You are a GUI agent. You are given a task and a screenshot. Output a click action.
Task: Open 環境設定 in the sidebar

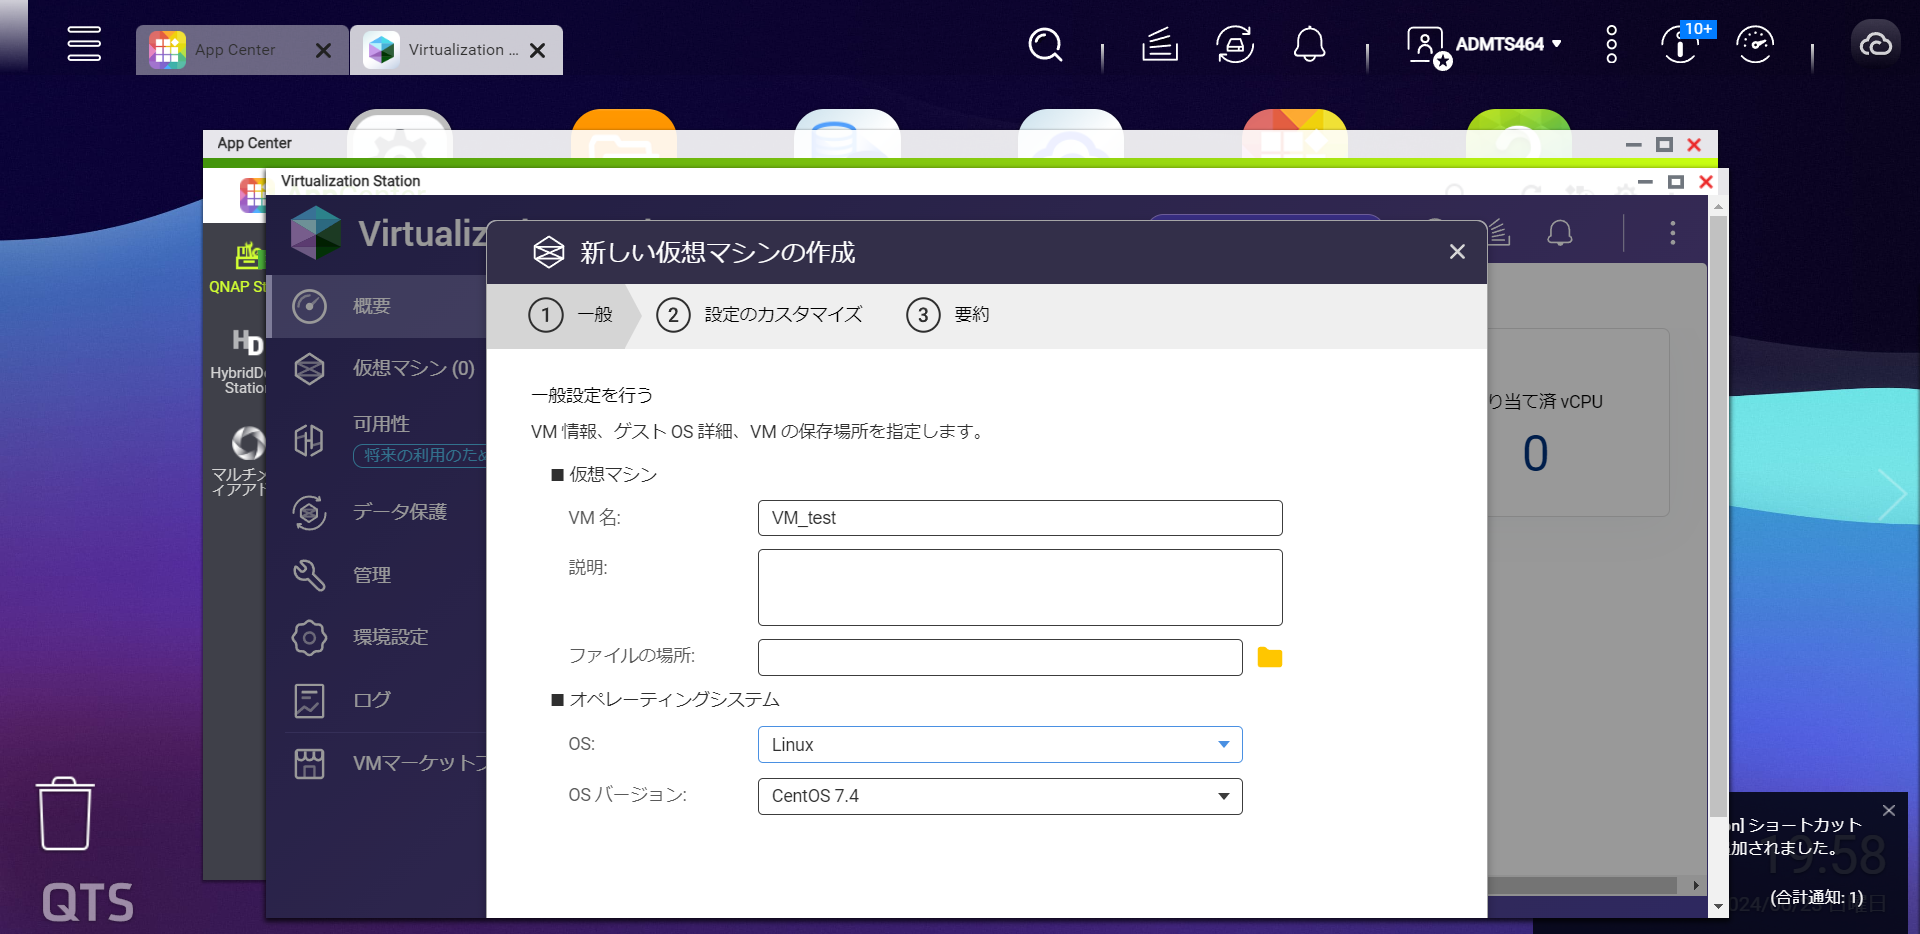[x=377, y=637]
